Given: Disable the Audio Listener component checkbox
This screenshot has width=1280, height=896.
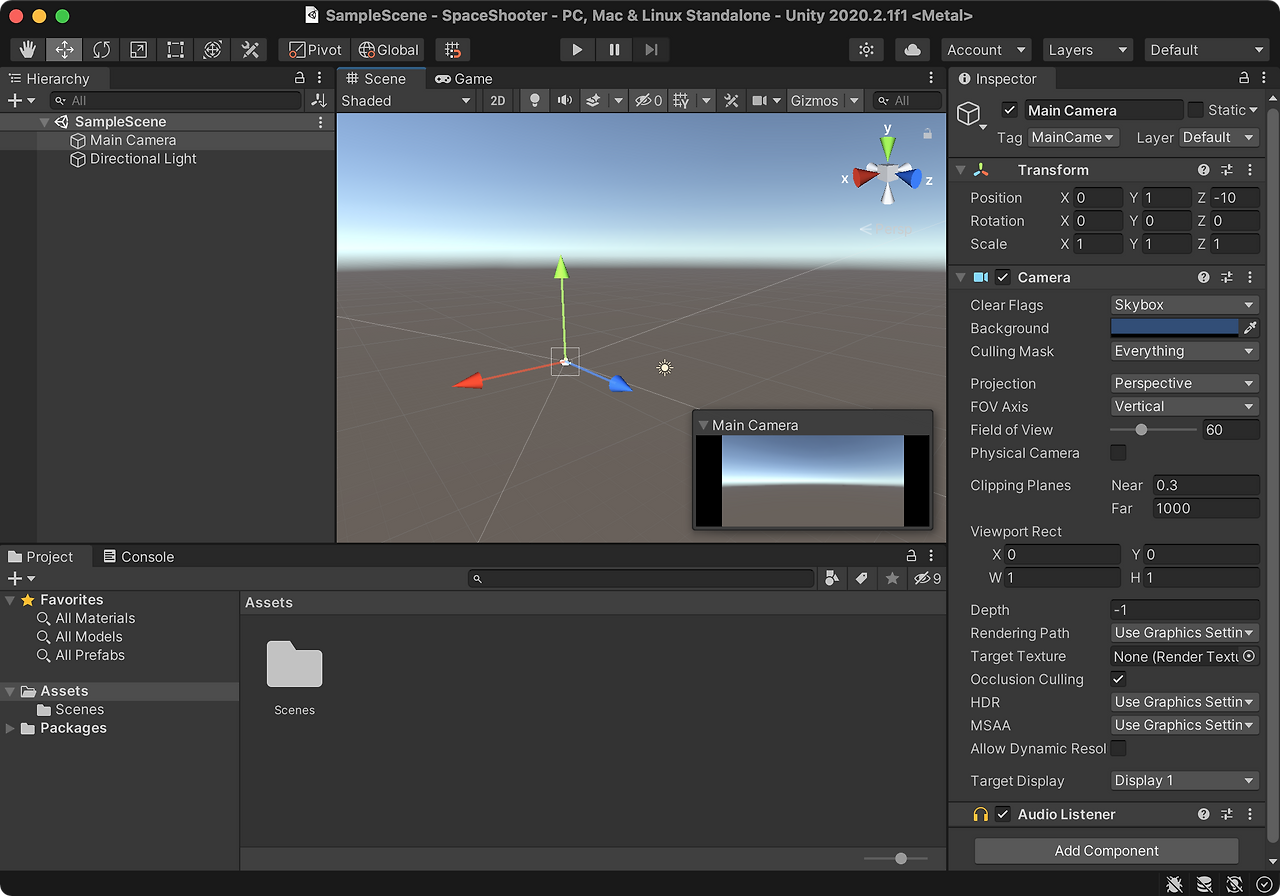Looking at the screenshot, I should click(x=1003, y=814).
